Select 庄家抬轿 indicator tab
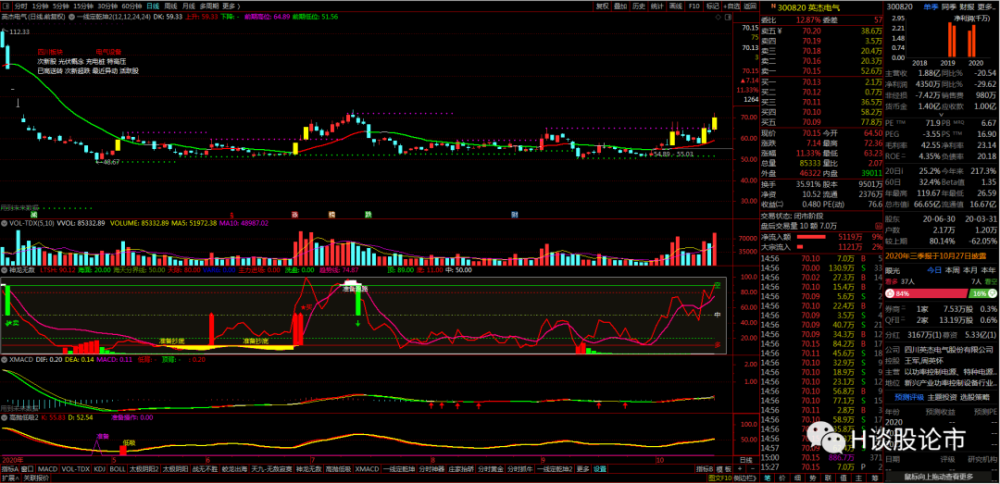Image resolution: width=1000 pixels, height=484 pixels. tap(462, 469)
